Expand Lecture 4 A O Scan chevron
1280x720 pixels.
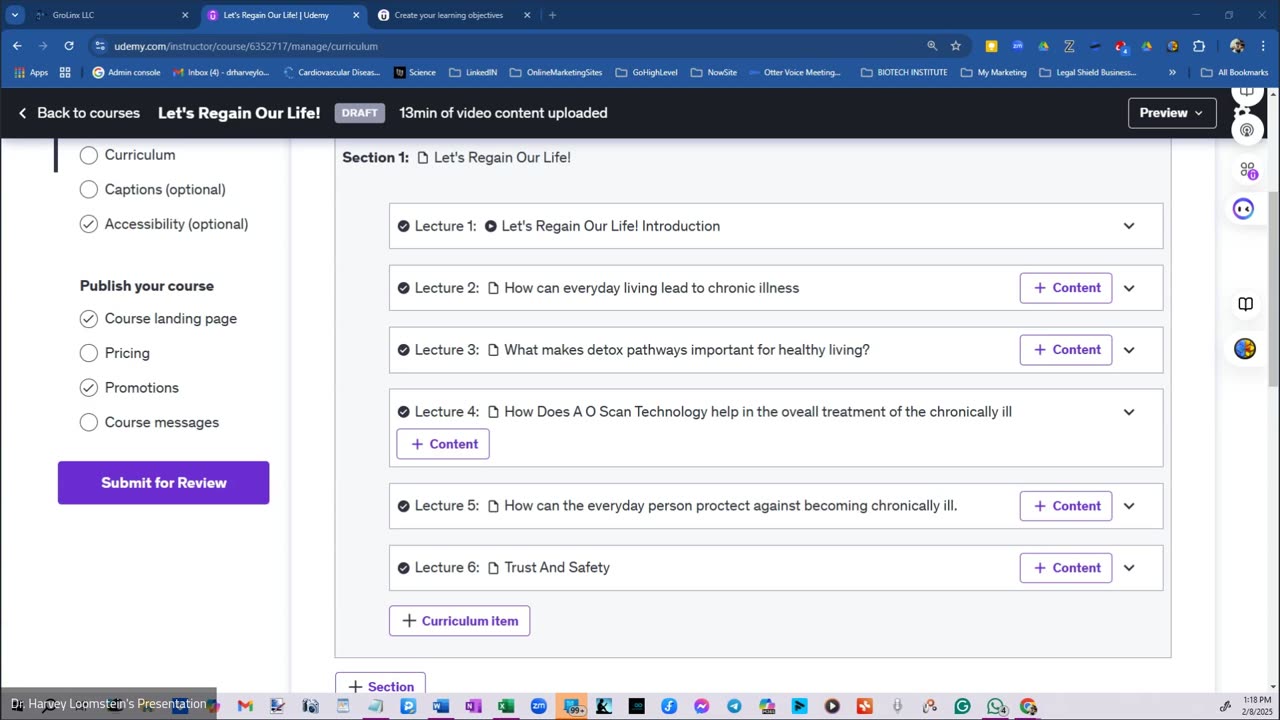pyautogui.click(x=1129, y=412)
